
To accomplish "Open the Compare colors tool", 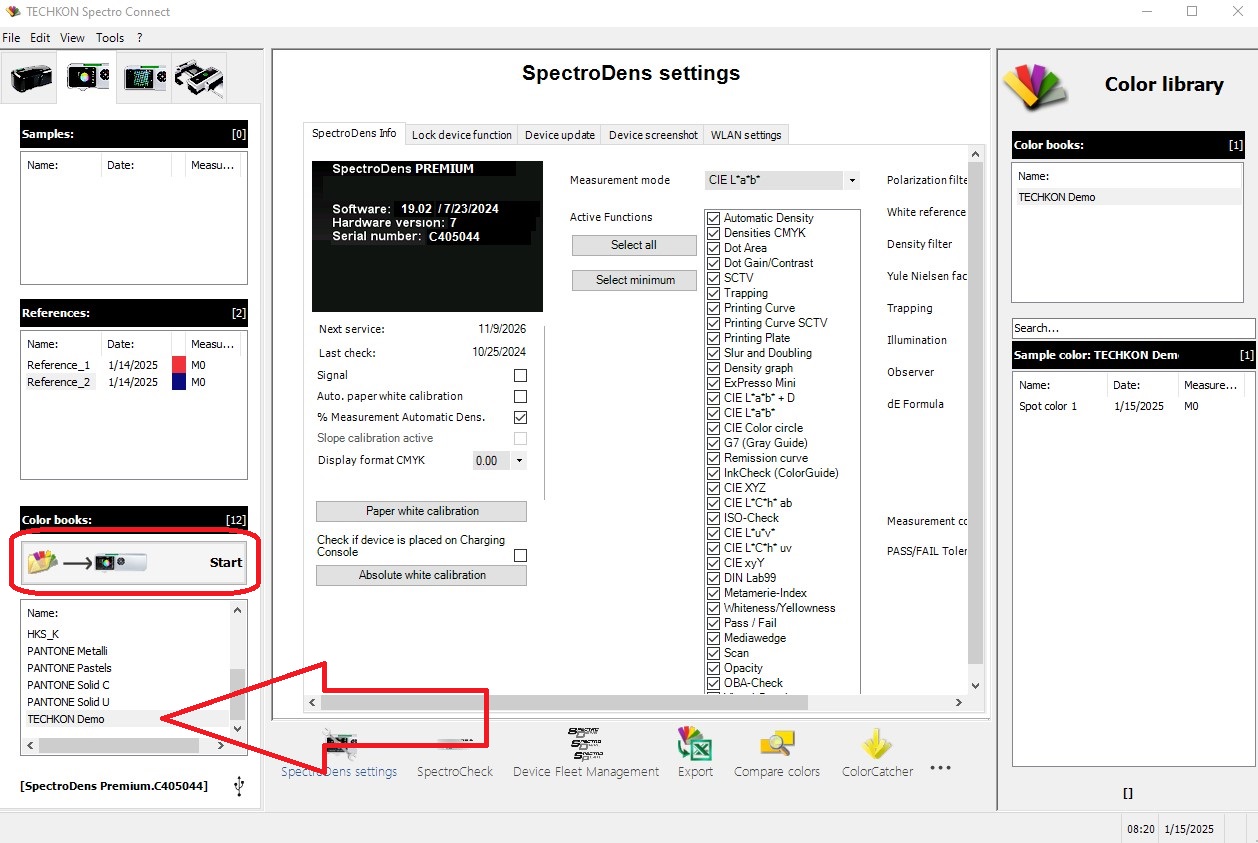I will (x=777, y=753).
